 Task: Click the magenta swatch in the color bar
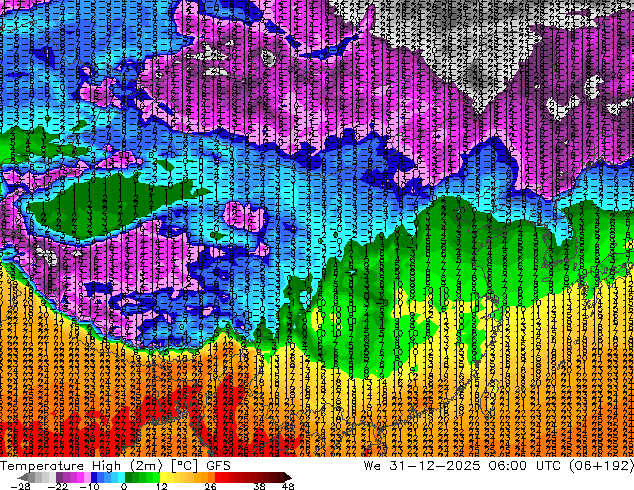pos(80,477)
